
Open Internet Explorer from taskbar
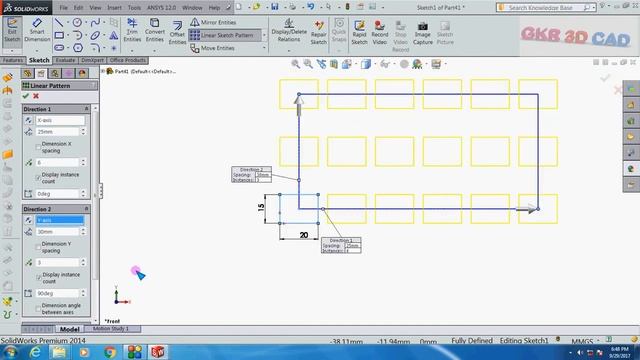[35, 352]
